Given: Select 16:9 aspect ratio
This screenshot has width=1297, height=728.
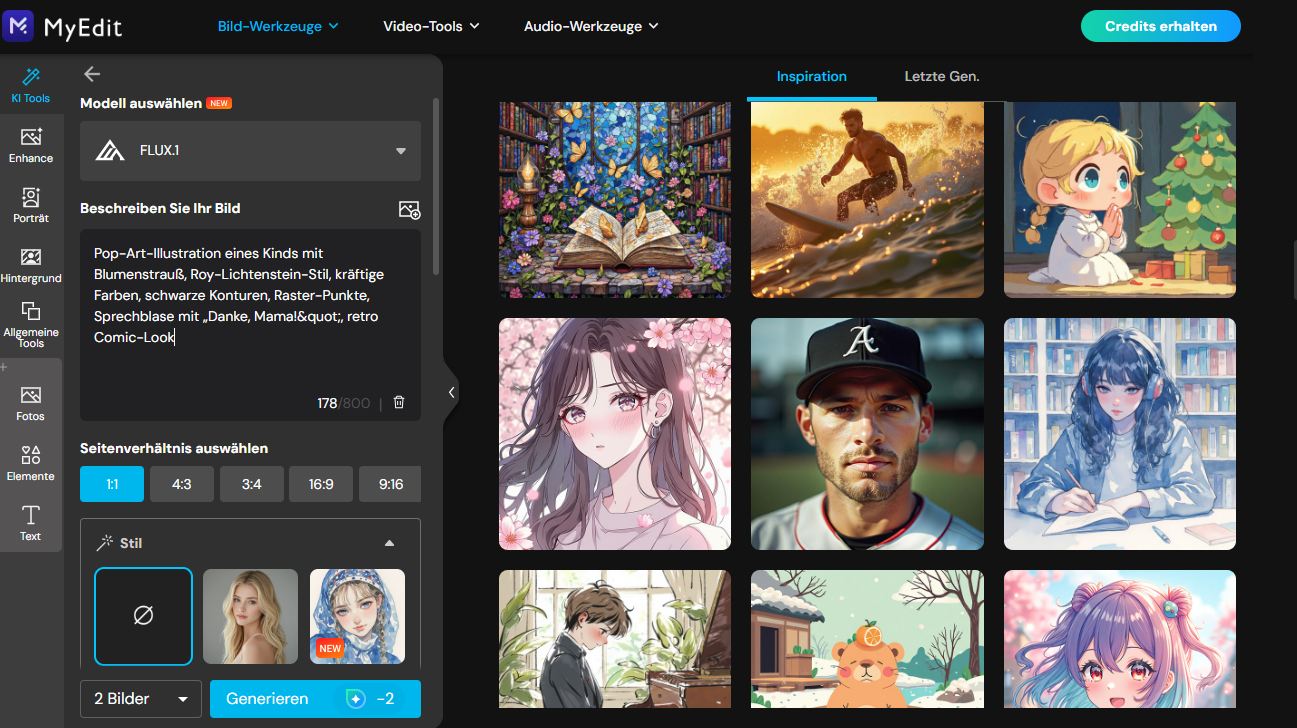Looking at the screenshot, I should [321, 484].
